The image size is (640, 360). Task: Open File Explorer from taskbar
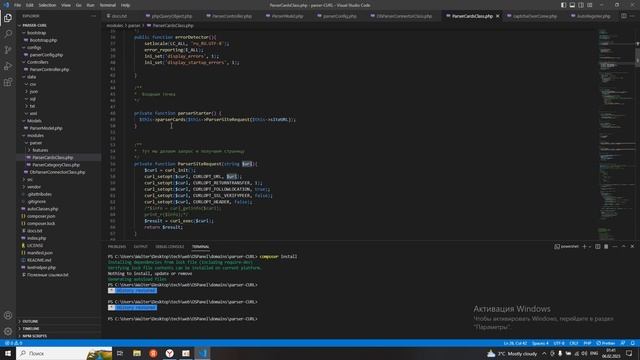pos(137,353)
